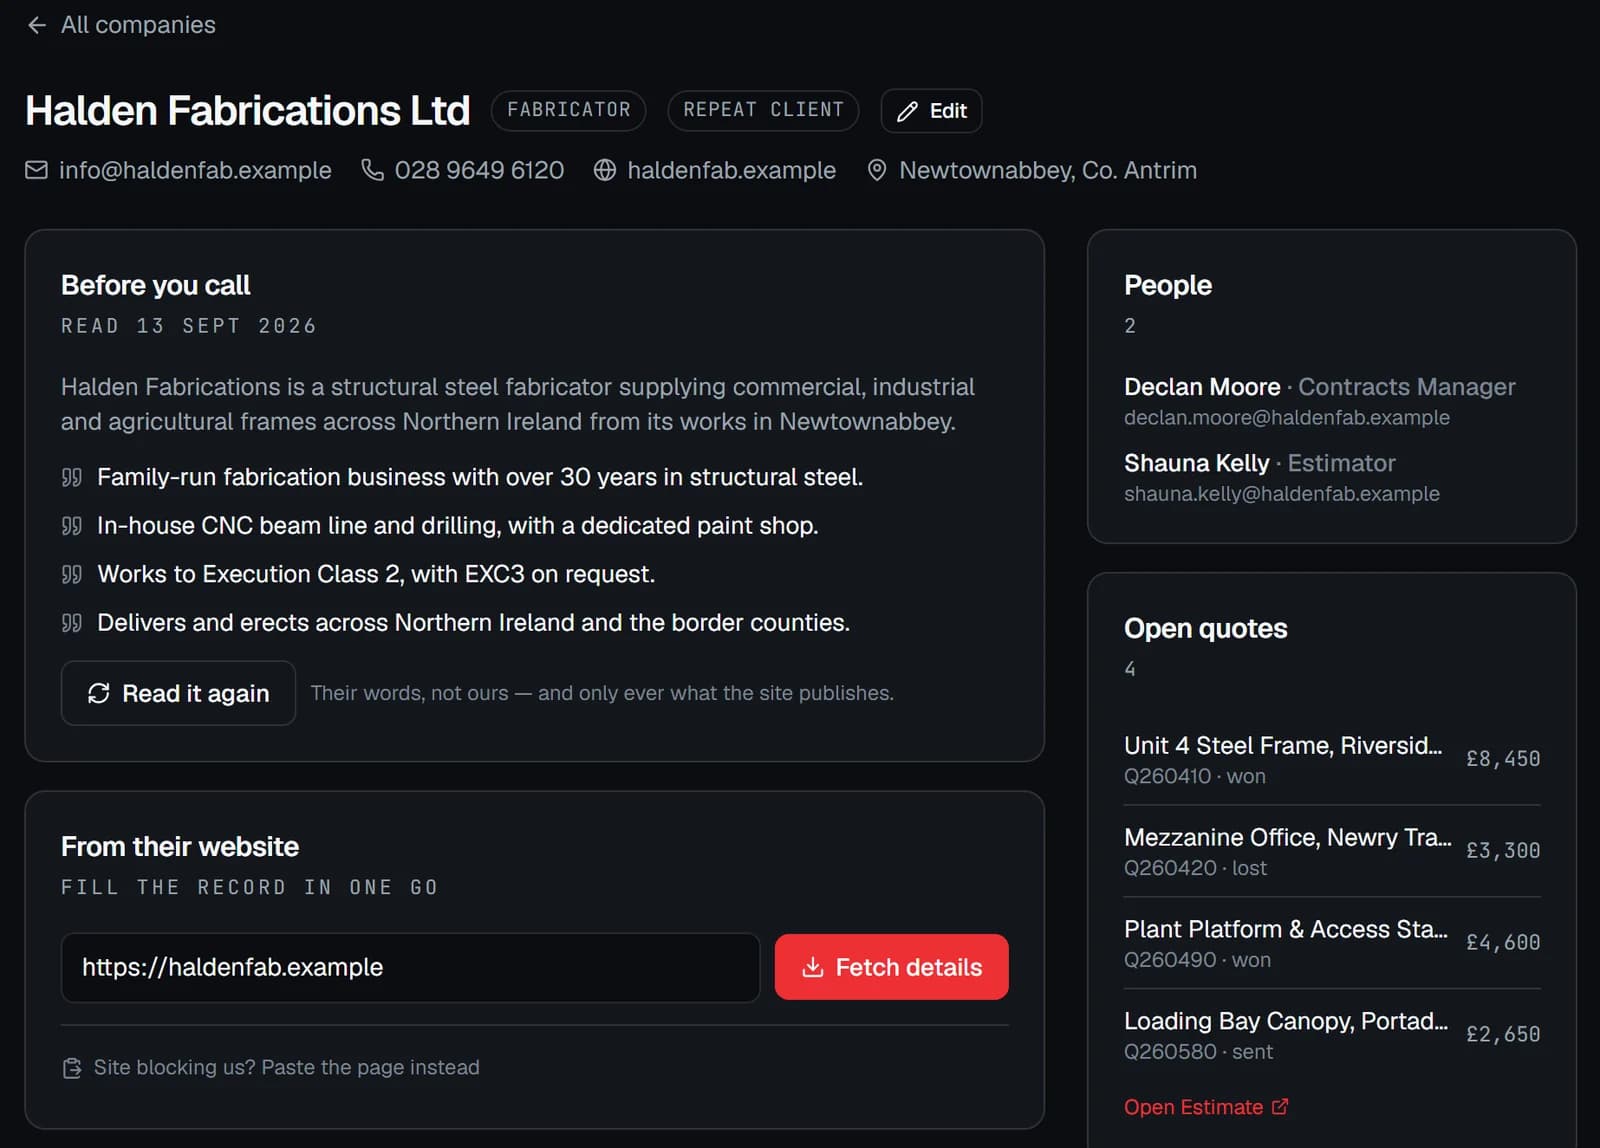Open the Mezzanine Office, Newry quote
Screen dimensions: 1600x1148
tap(1332, 851)
